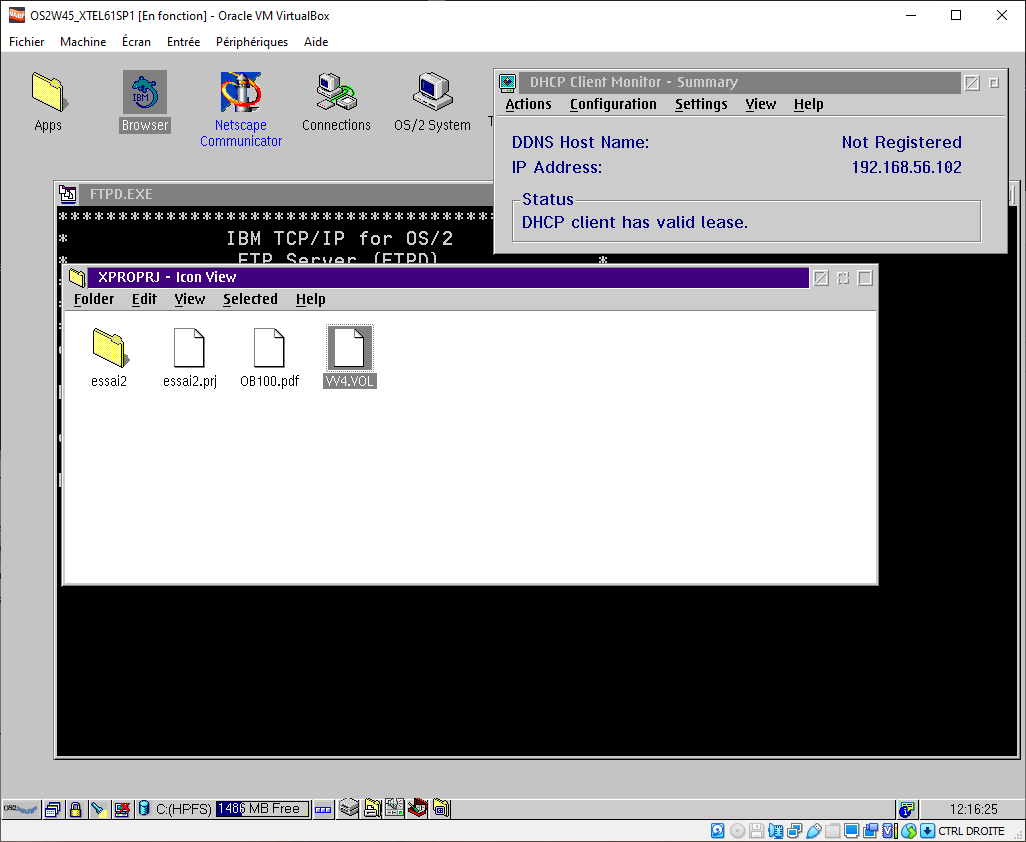Screen dimensions: 1026x842
Task: Click the OS/2 Warp button in WarpCenter
Action: pos(20,809)
